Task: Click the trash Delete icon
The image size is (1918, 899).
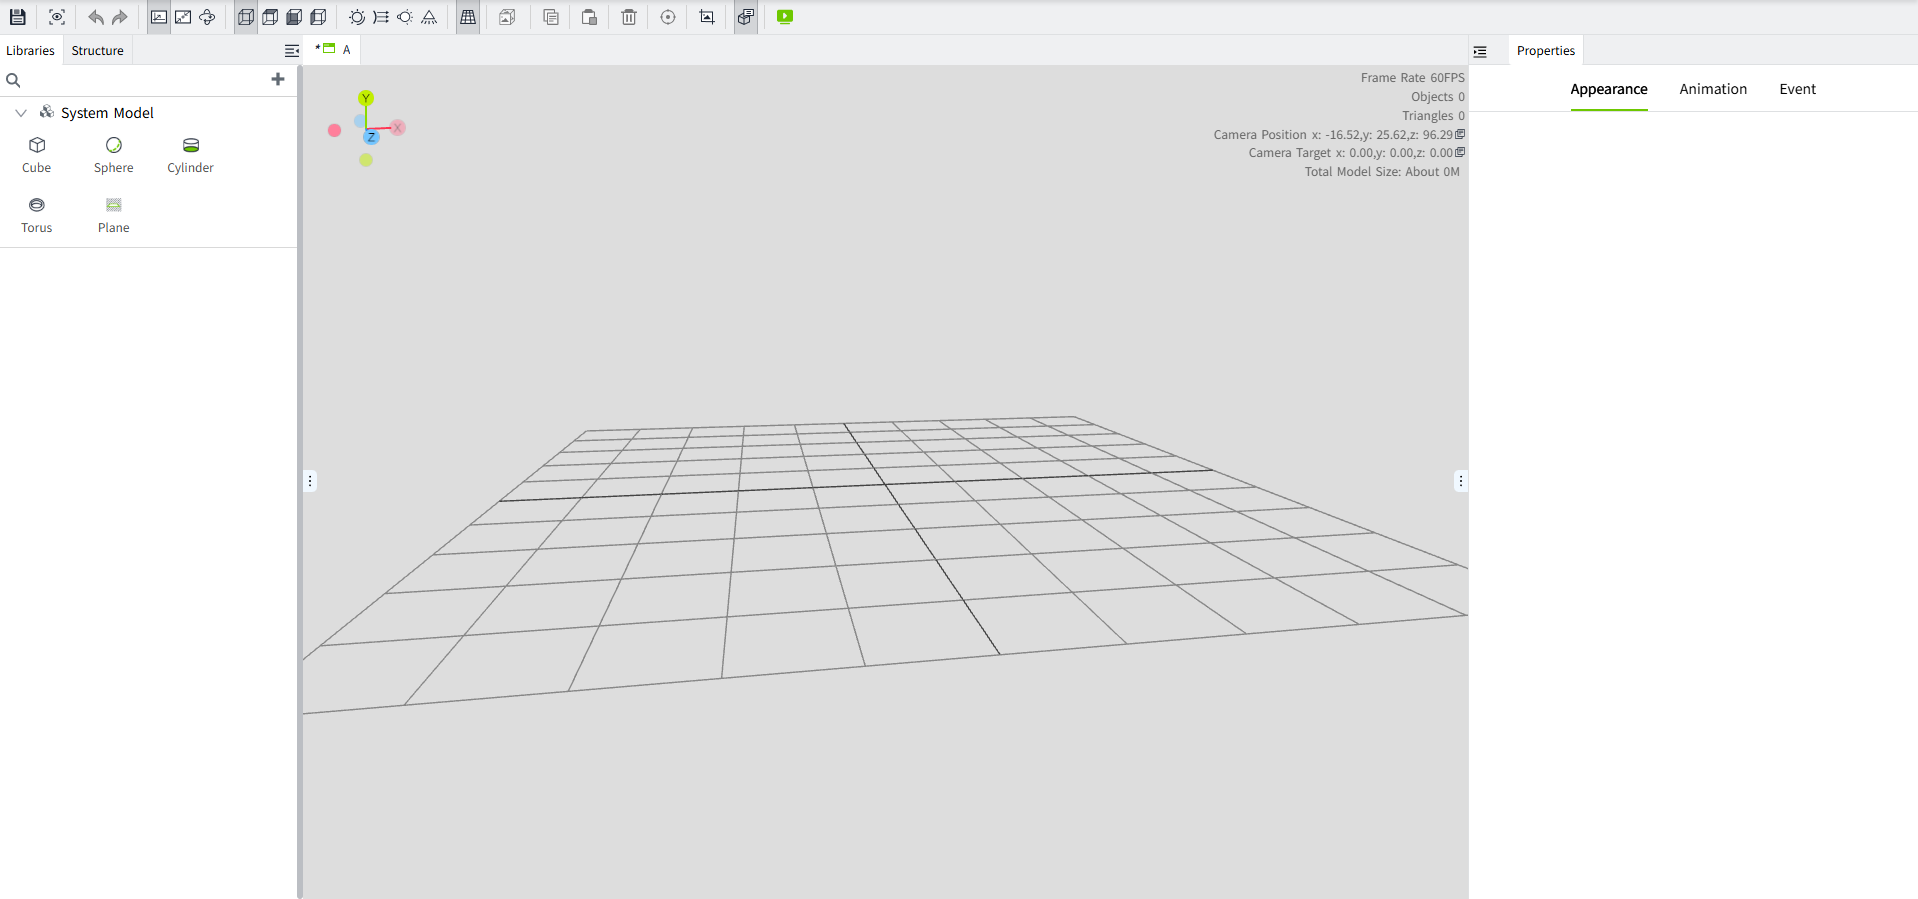Action: coord(629,17)
